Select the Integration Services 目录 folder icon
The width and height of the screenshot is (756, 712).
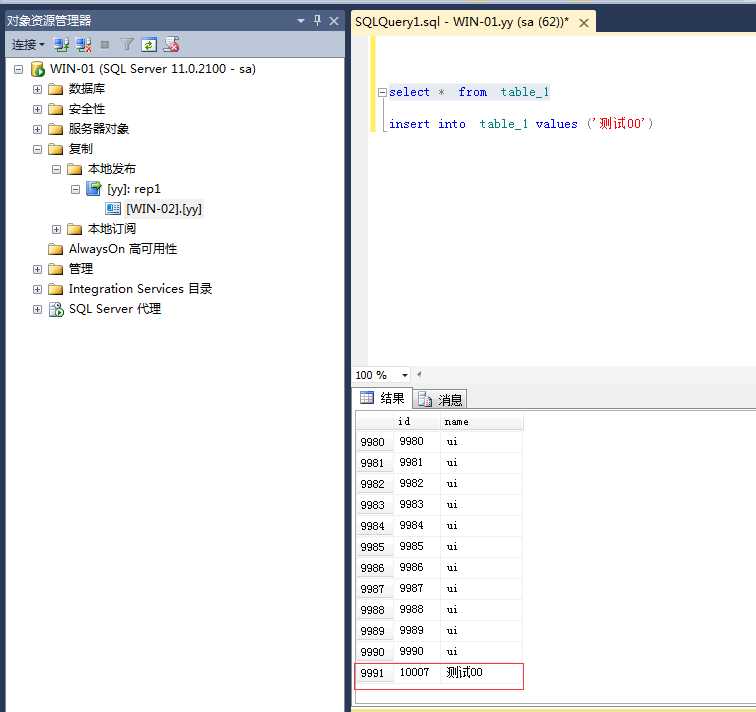55,289
